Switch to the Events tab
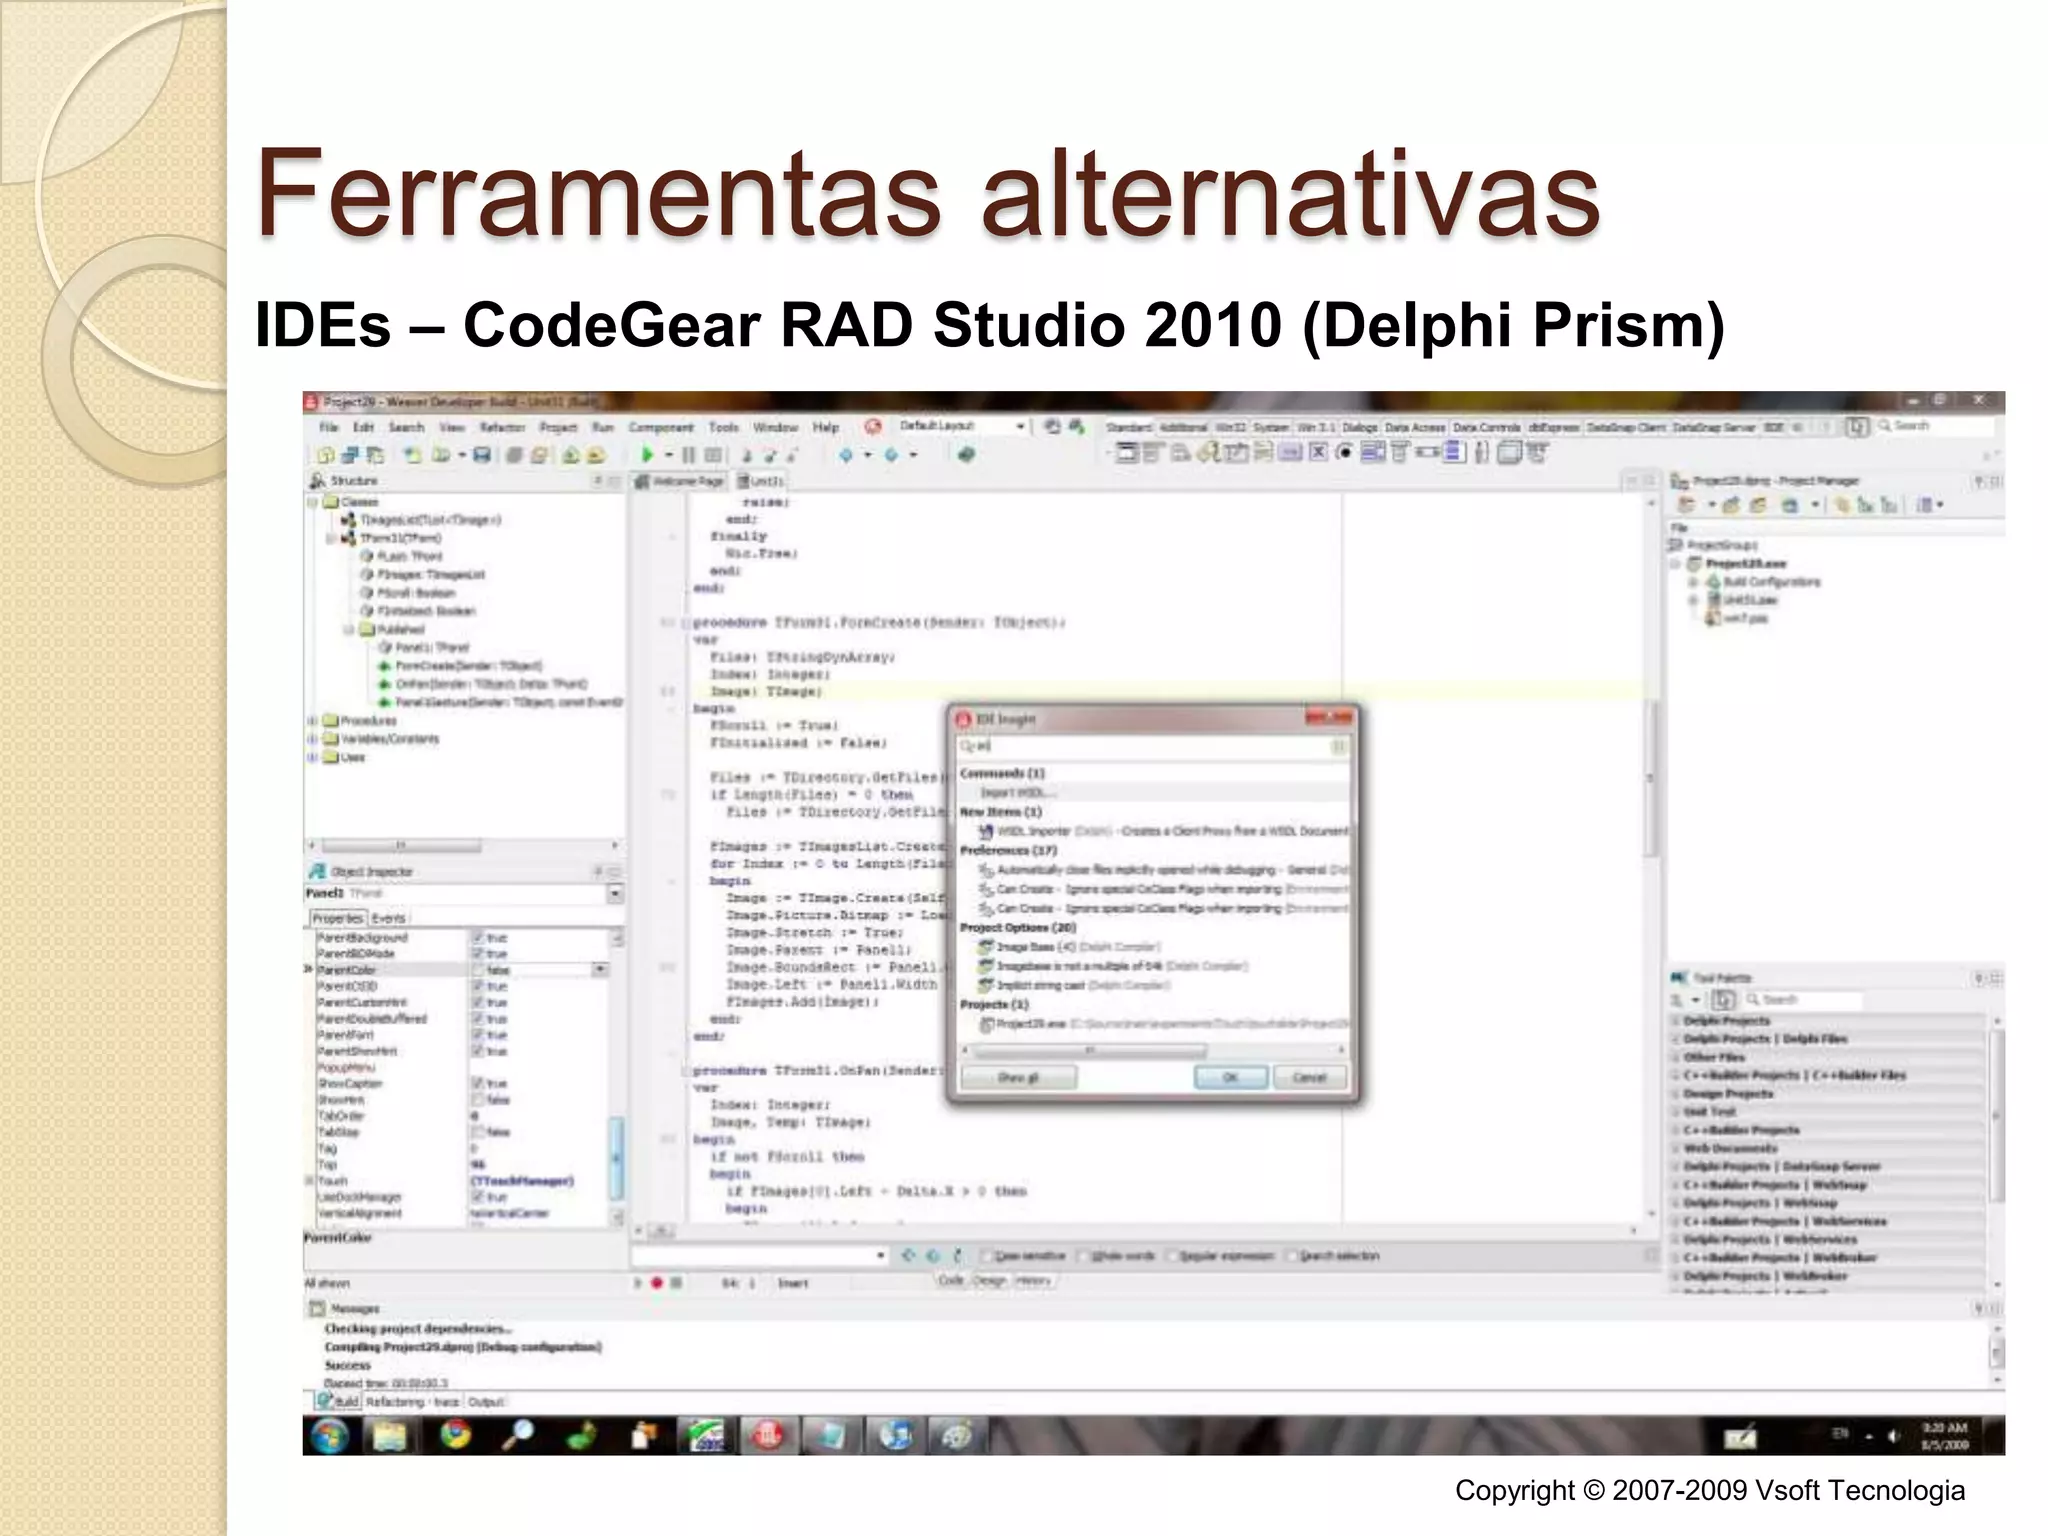This screenshot has width=2048, height=1536. pyautogui.click(x=389, y=918)
